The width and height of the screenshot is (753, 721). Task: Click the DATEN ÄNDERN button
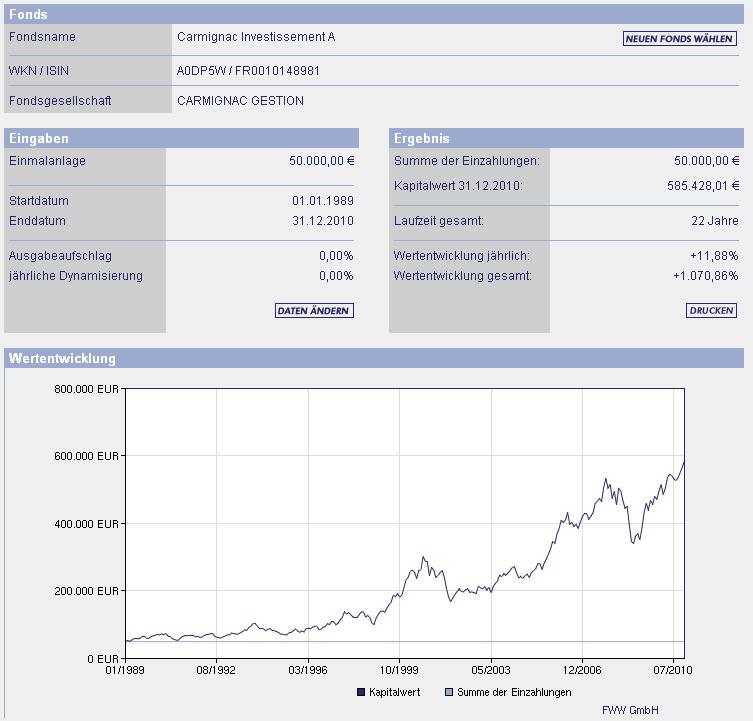point(314,310)
